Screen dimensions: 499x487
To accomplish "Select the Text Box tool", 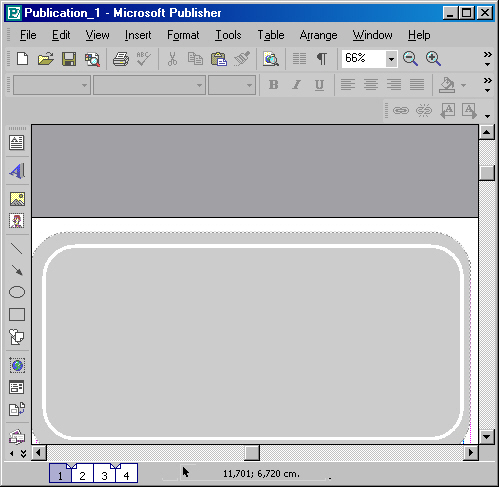I will (x=17, y=143).
